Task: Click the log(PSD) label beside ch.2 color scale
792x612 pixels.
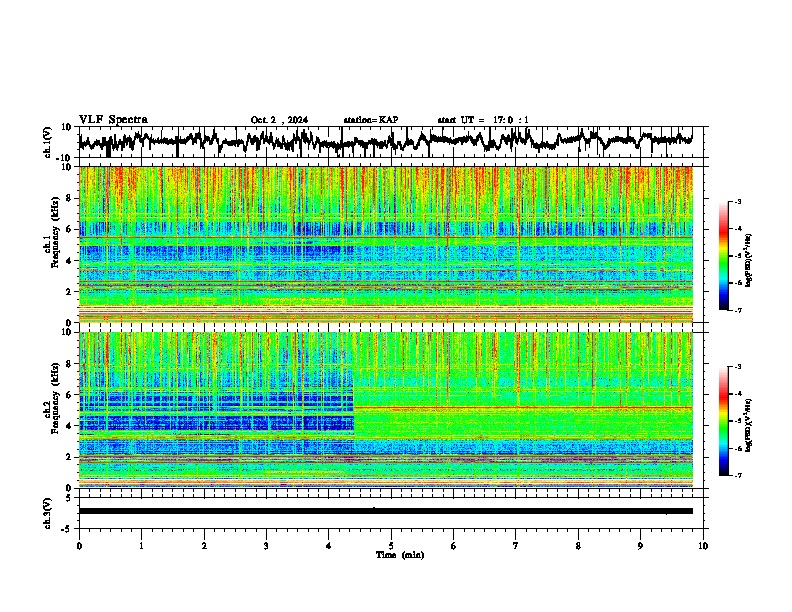Action: (x=749, y=424)
